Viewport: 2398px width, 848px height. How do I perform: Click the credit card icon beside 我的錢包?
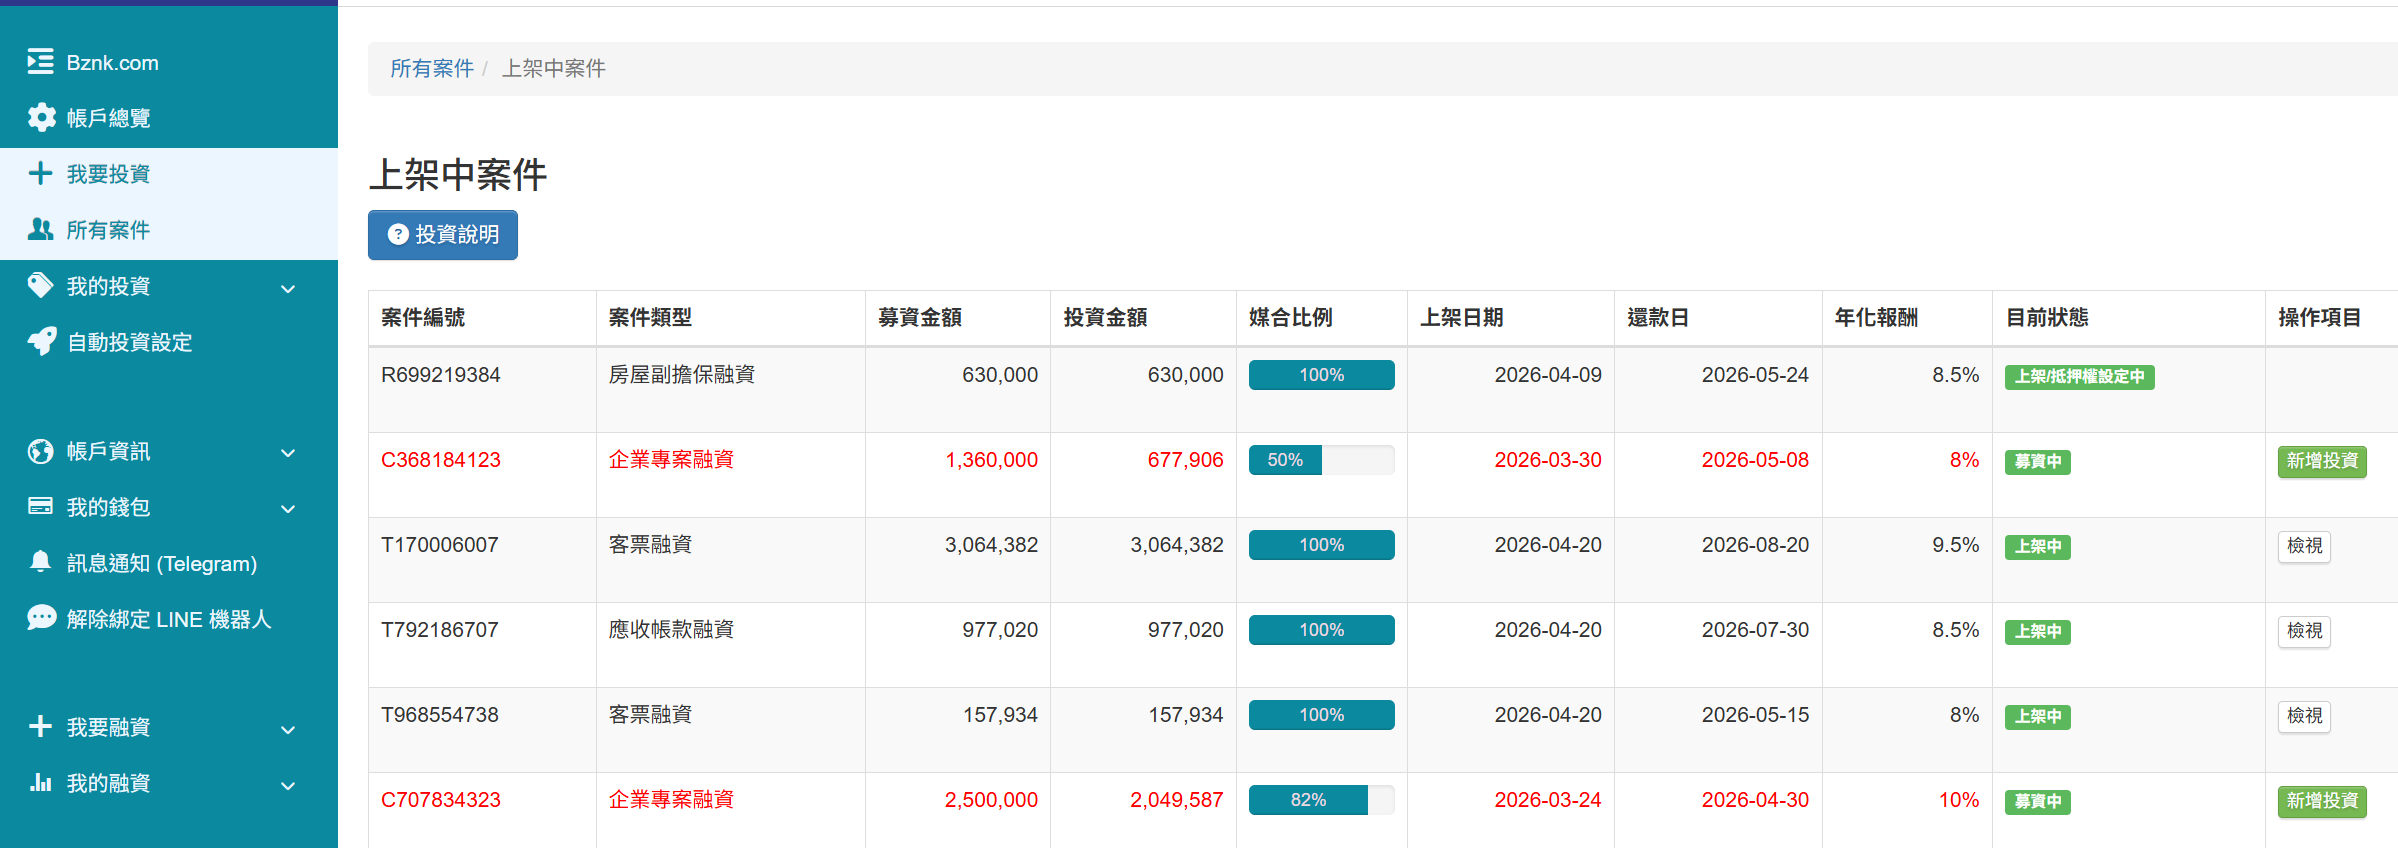click(x=40, y=507)
